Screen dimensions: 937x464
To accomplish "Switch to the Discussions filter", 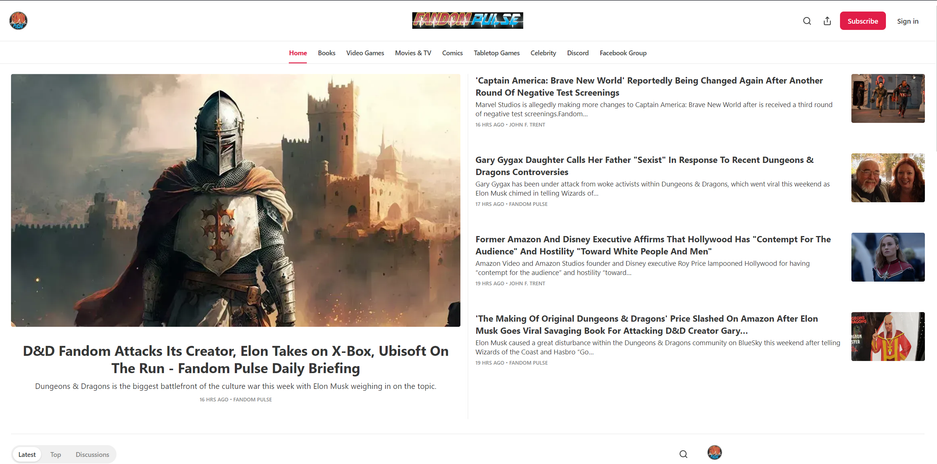I will [92, 454].
